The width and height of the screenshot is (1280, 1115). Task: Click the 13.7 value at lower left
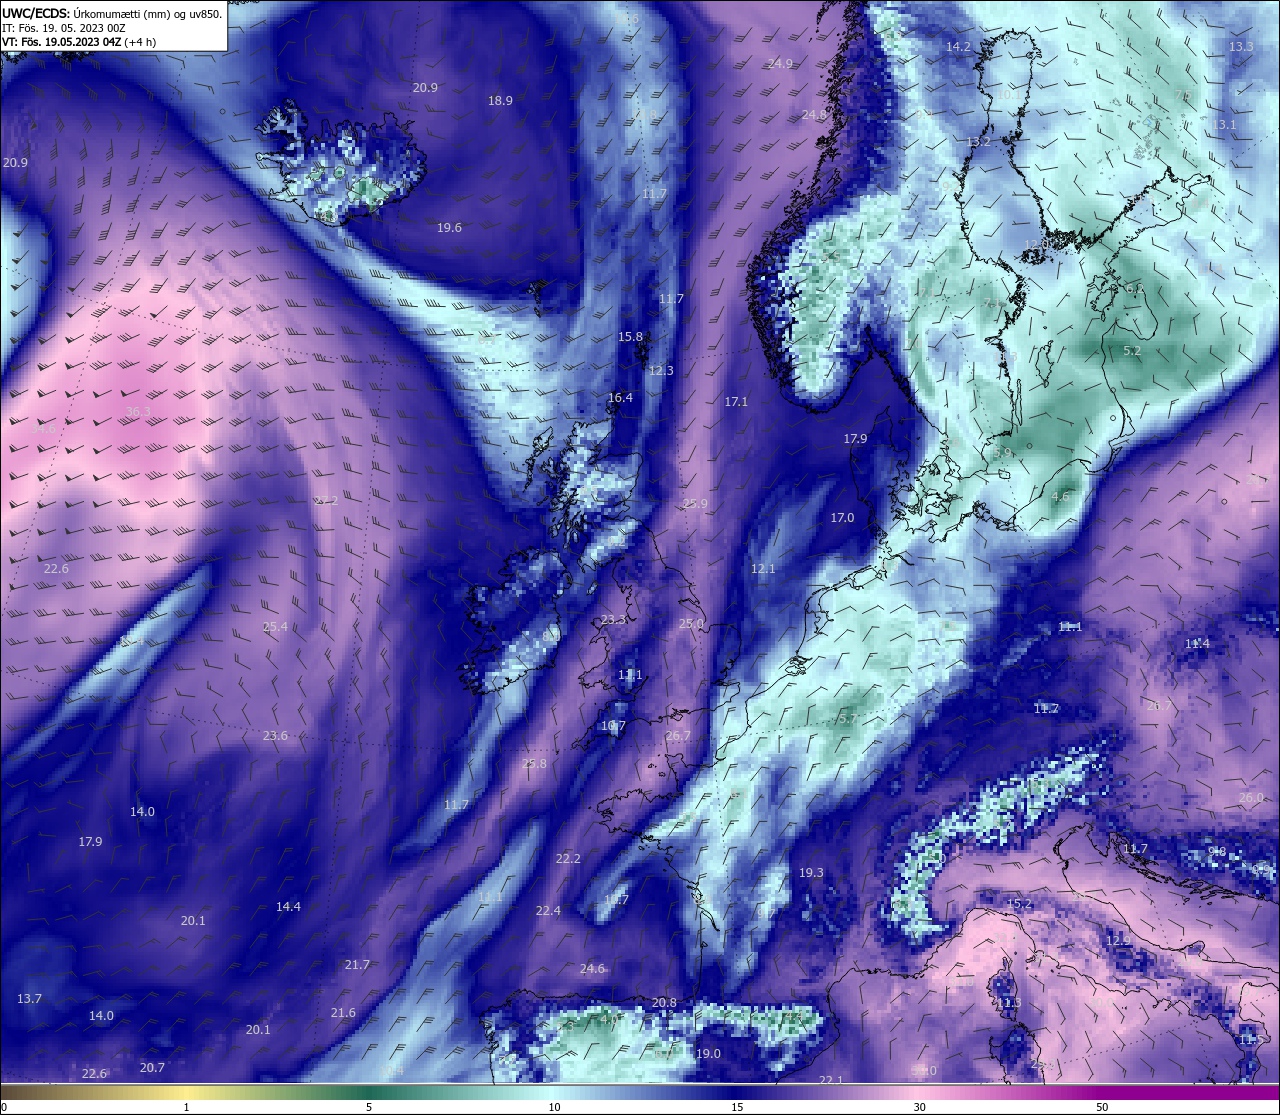point(29,999)
